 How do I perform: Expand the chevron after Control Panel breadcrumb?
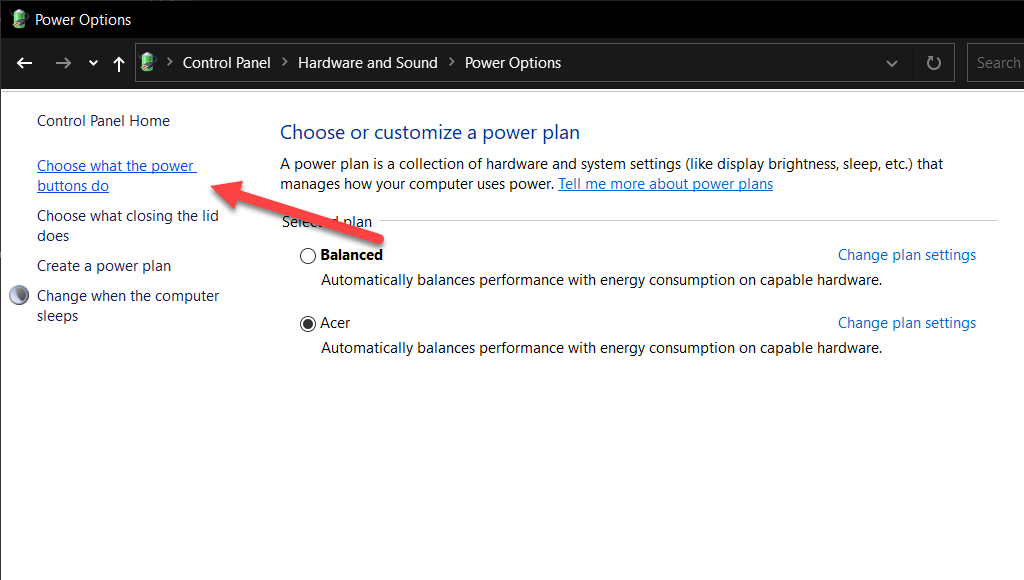coord(284,63)
